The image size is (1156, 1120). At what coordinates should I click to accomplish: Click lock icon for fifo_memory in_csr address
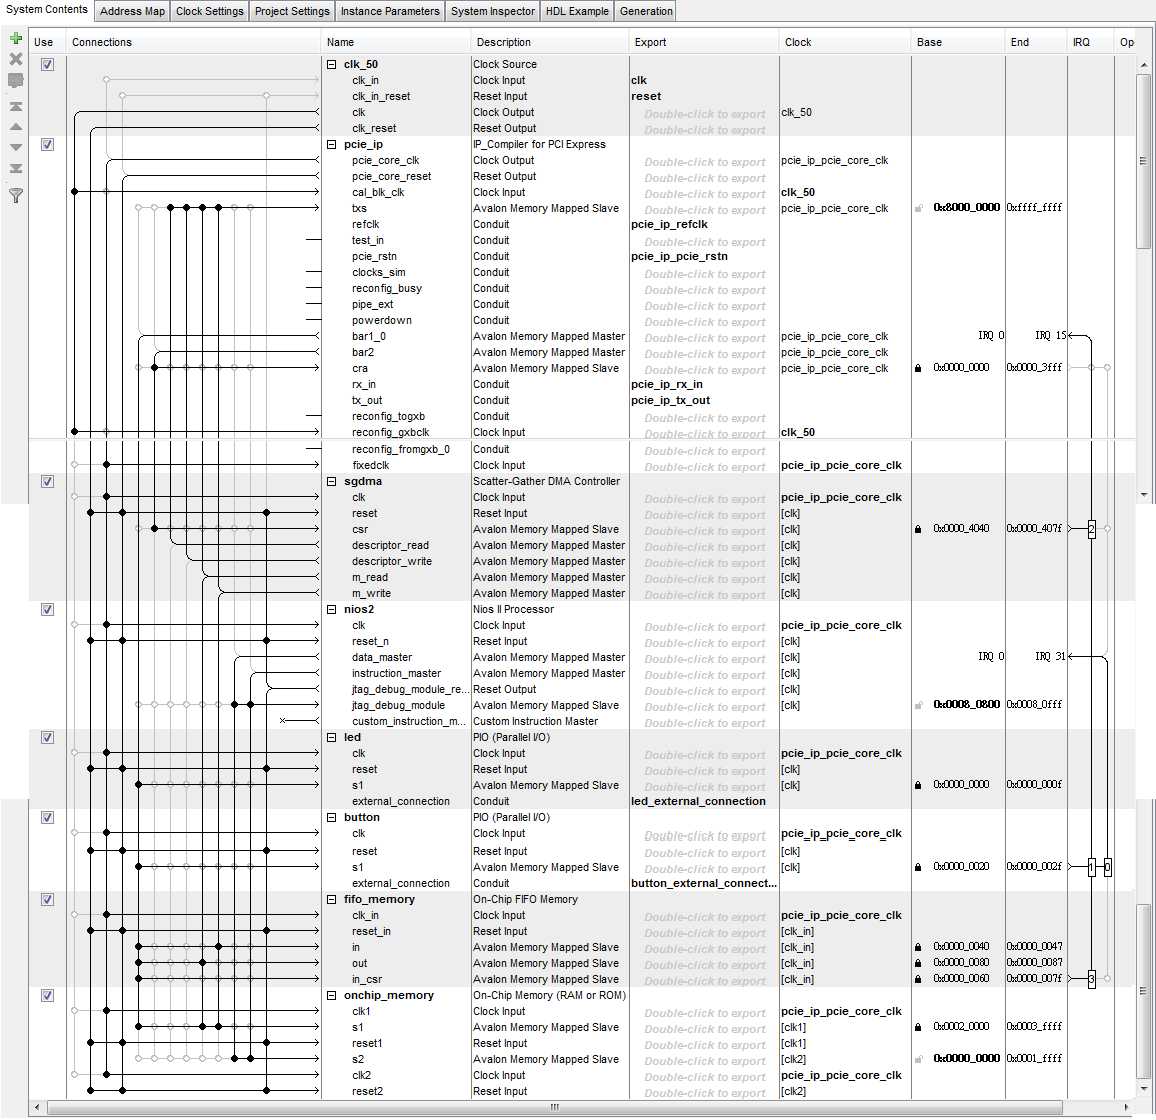[918, 979]
